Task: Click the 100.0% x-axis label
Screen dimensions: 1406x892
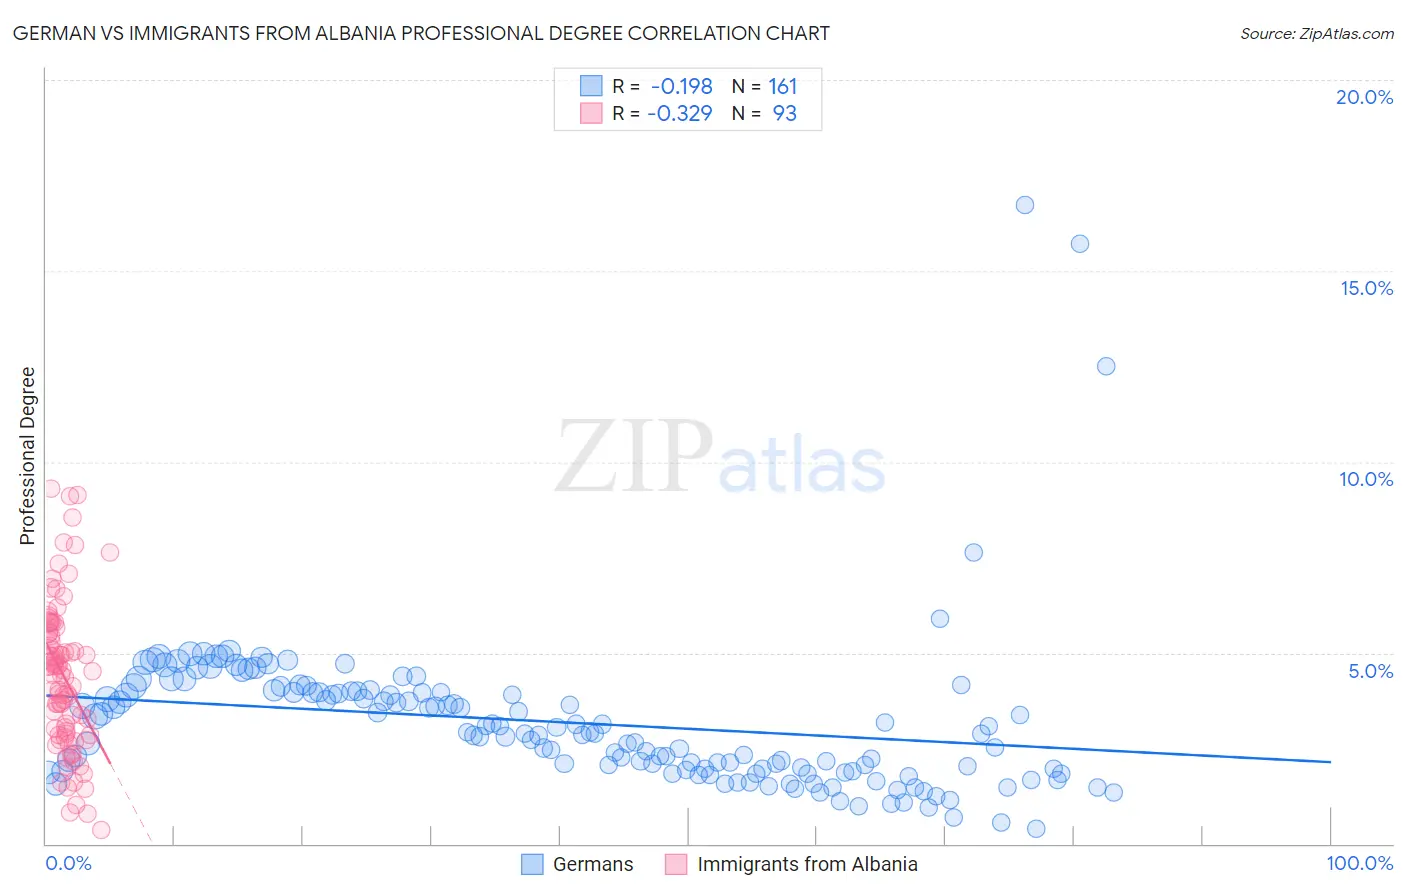Action: click(x=1360, y=863)
